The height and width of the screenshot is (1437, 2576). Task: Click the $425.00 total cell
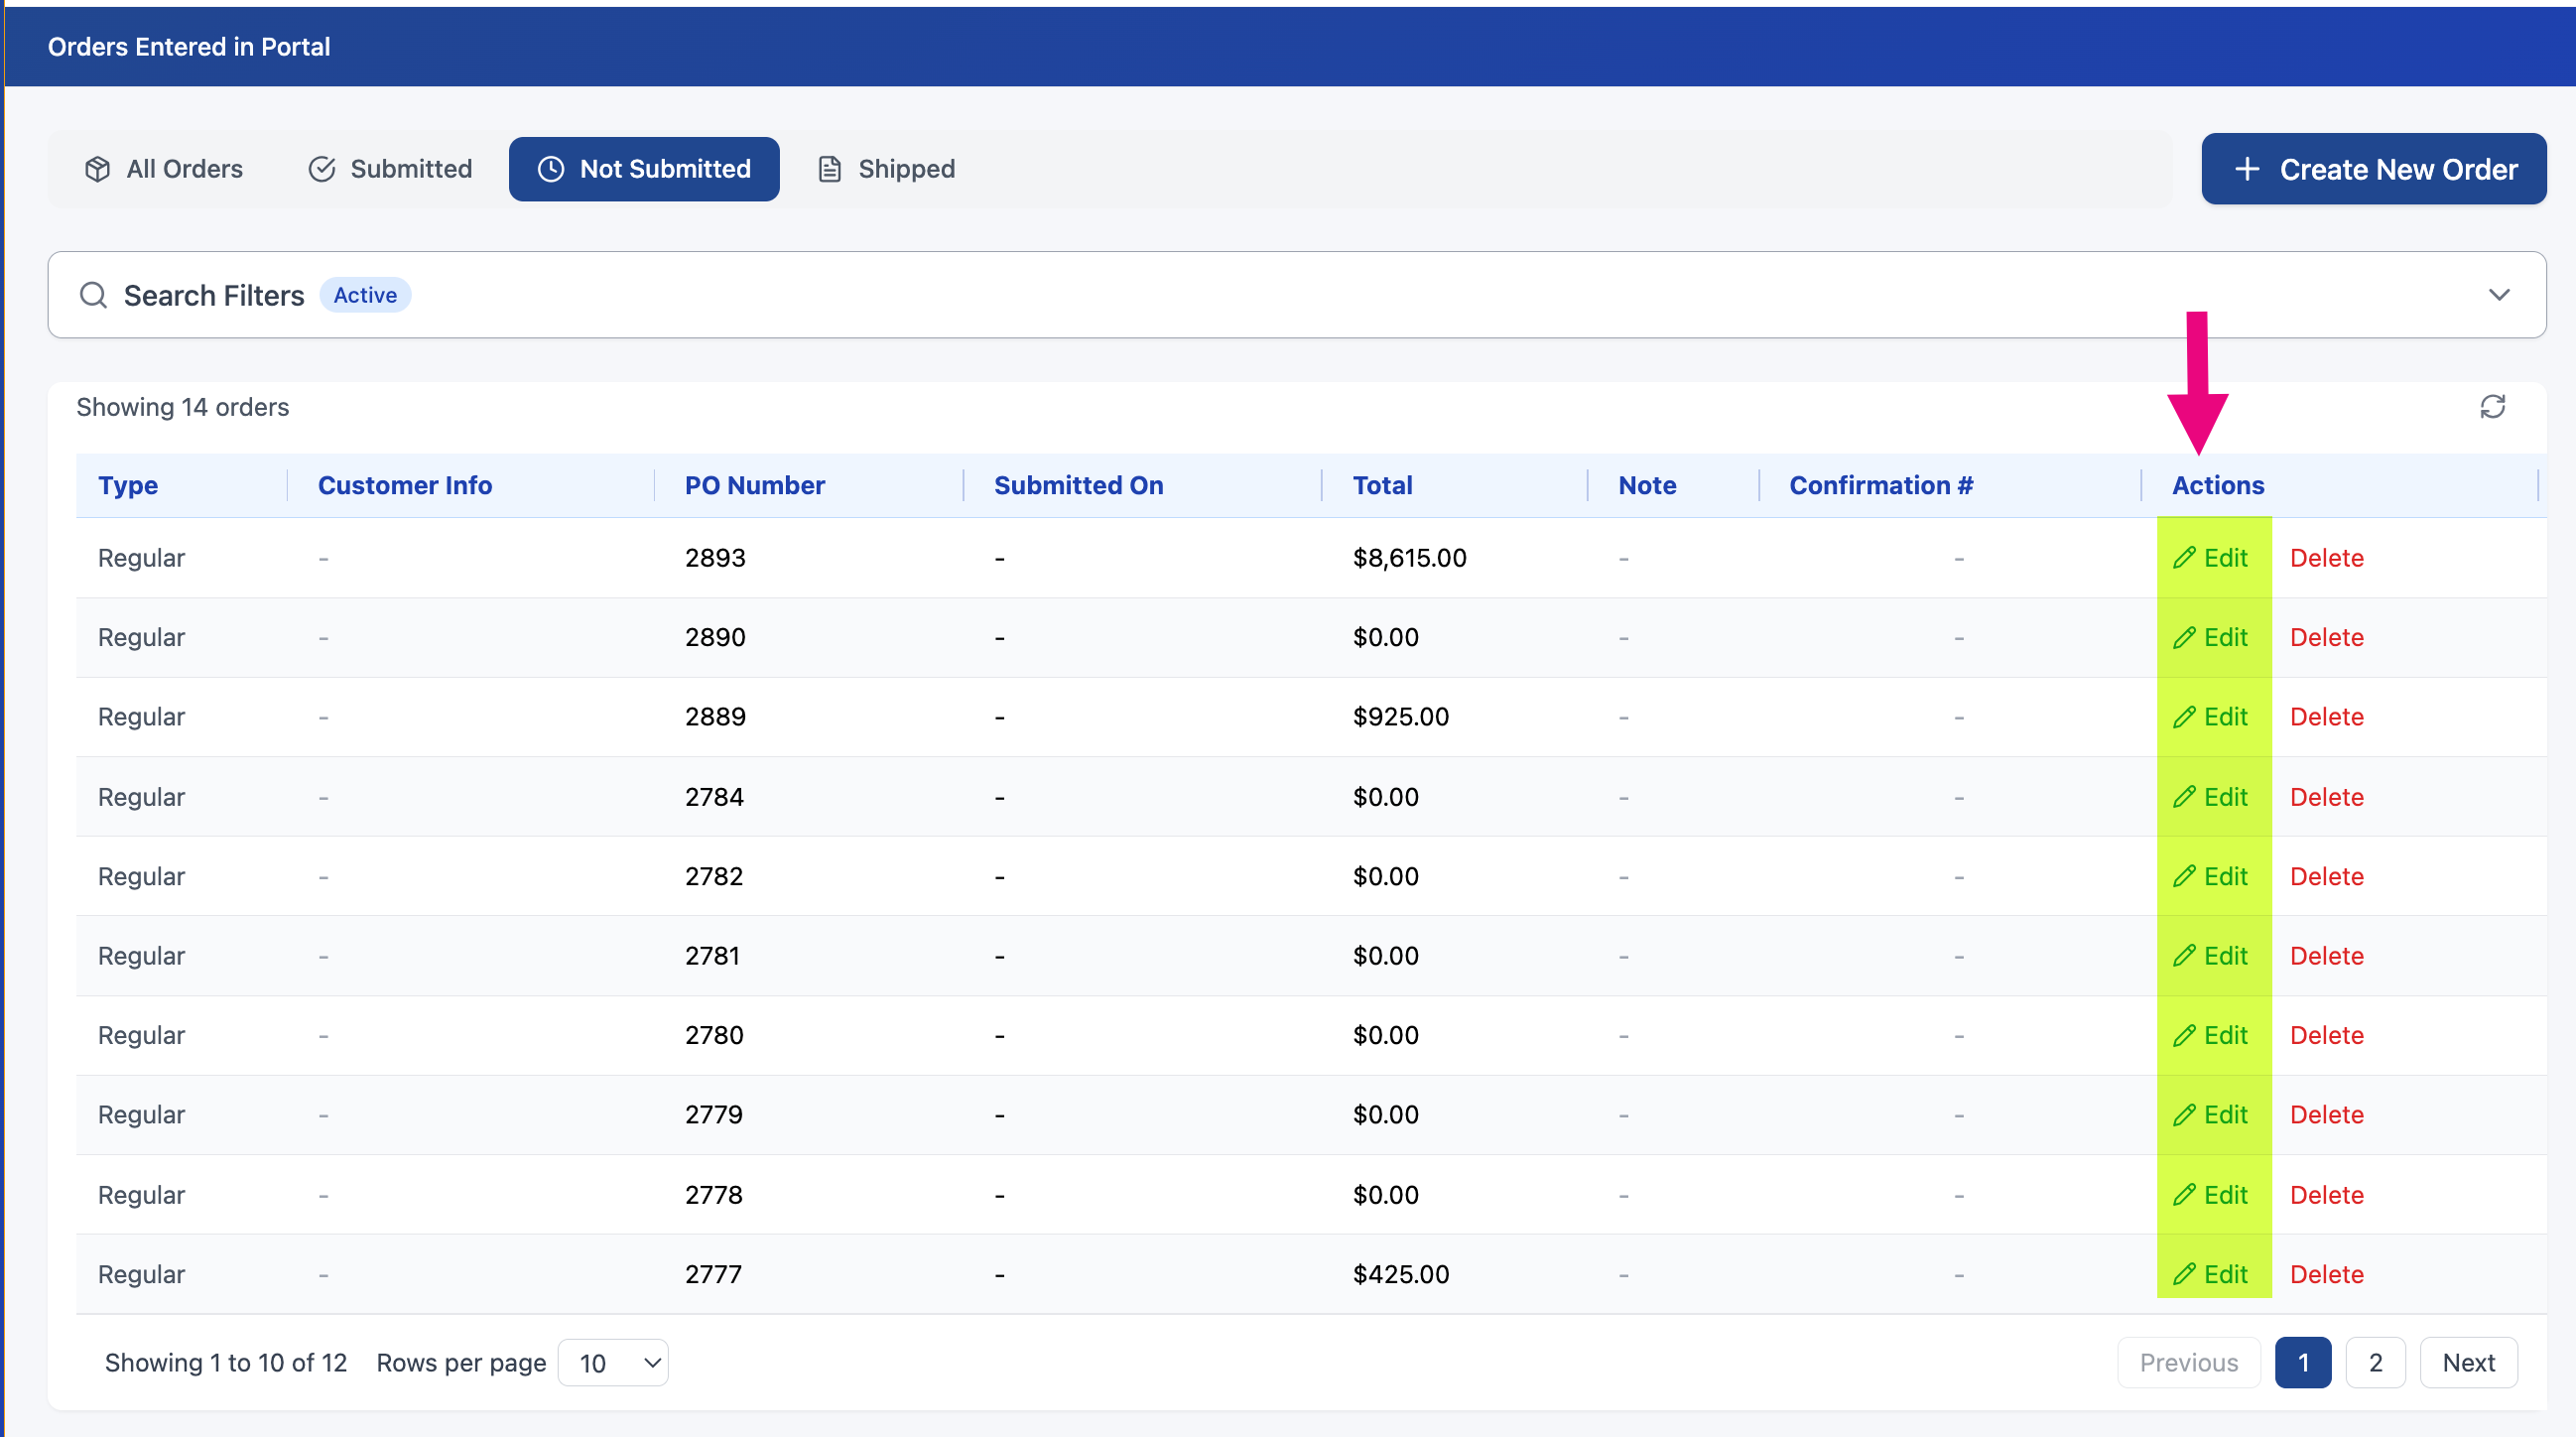tap(1400, 1274)
